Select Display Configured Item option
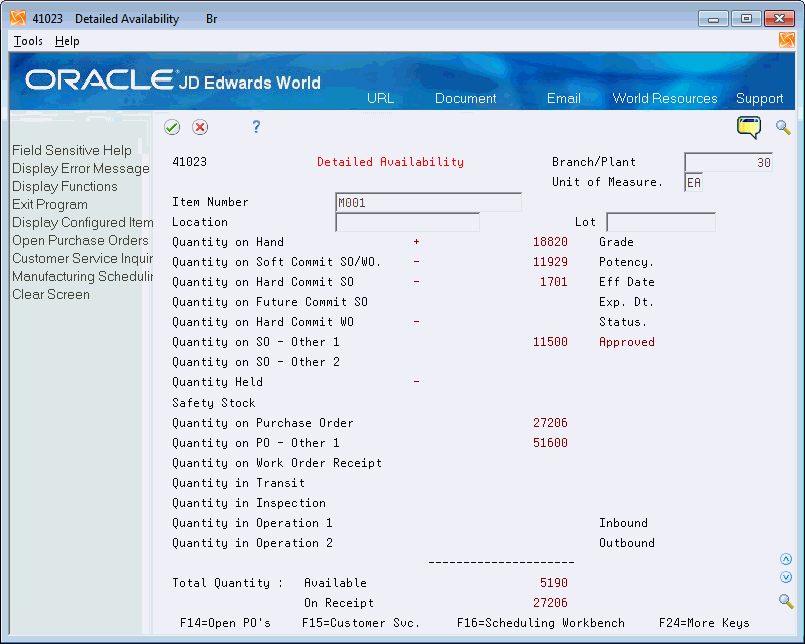 pos(83,222)
